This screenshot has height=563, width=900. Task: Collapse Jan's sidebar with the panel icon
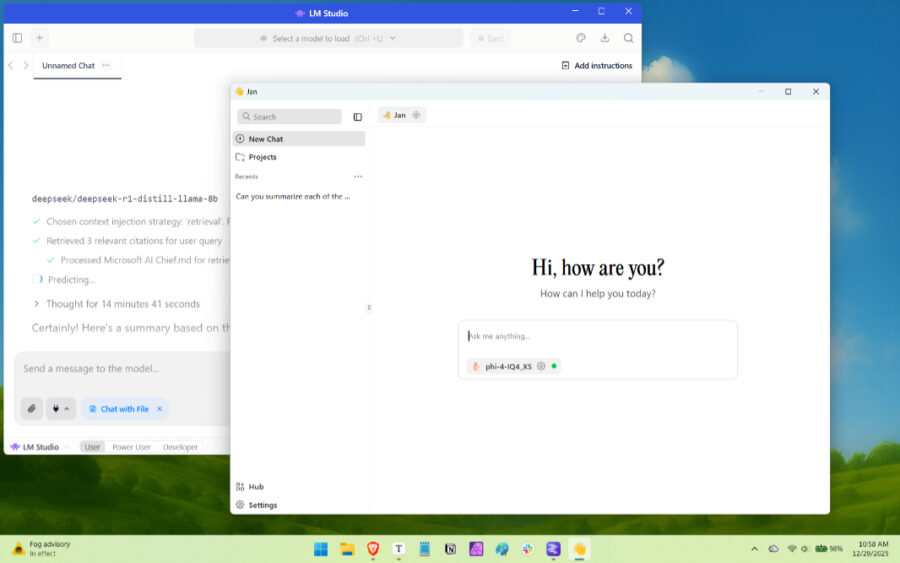pos(357,117)
